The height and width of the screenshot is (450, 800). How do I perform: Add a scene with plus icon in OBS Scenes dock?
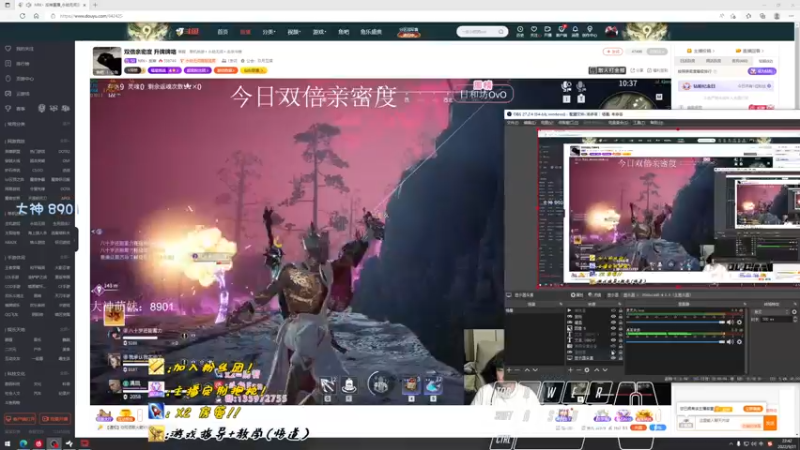(x=509, y=370)
